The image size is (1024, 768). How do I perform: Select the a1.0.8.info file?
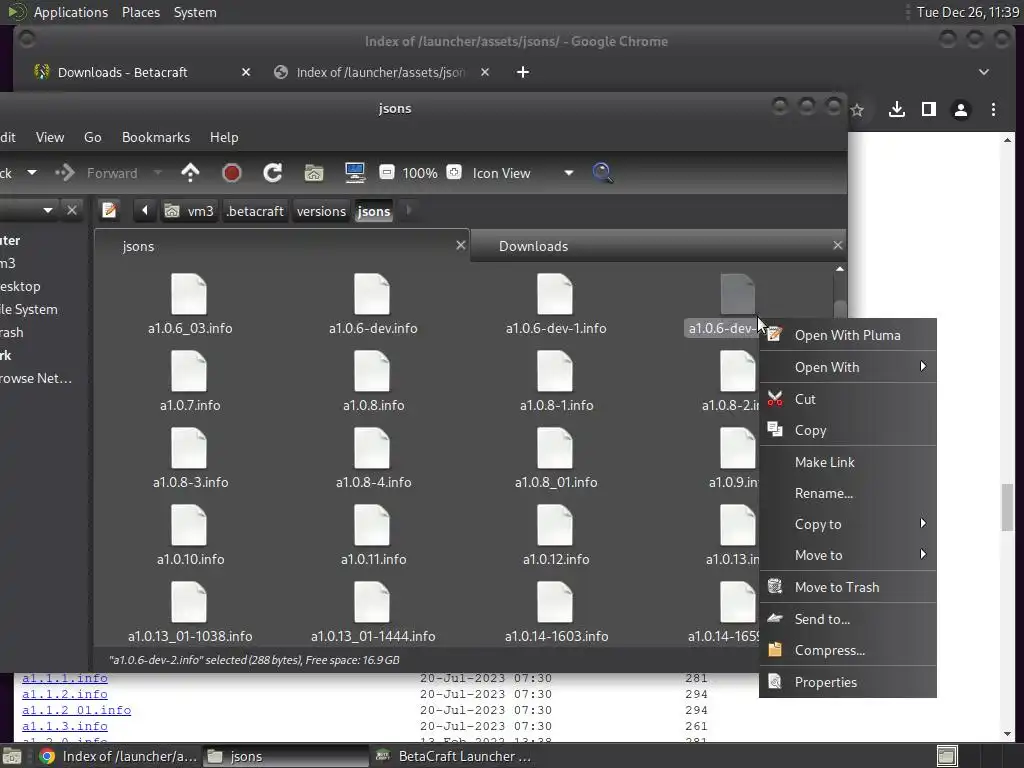pyautogui.click(x=373, y=381)
